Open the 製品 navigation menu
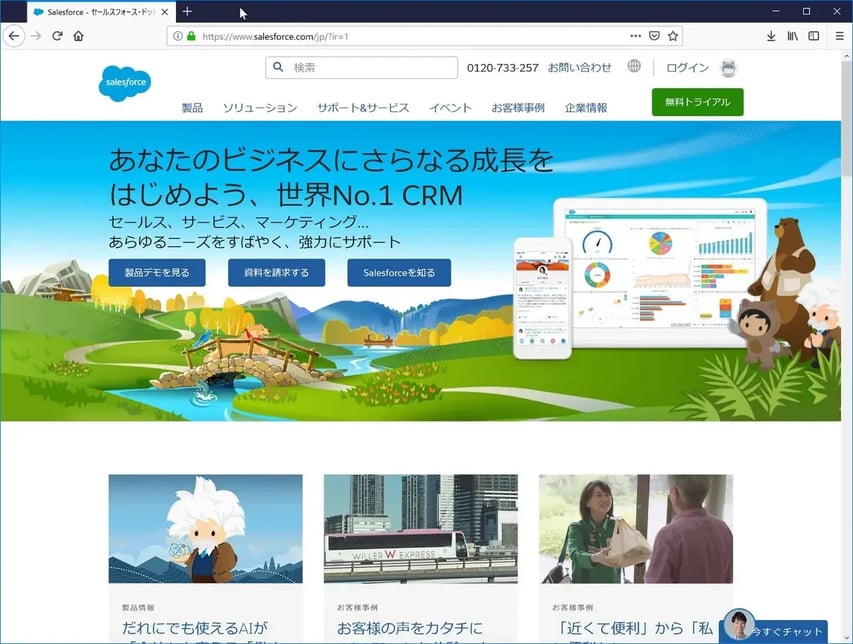 (x=192, y=108)
